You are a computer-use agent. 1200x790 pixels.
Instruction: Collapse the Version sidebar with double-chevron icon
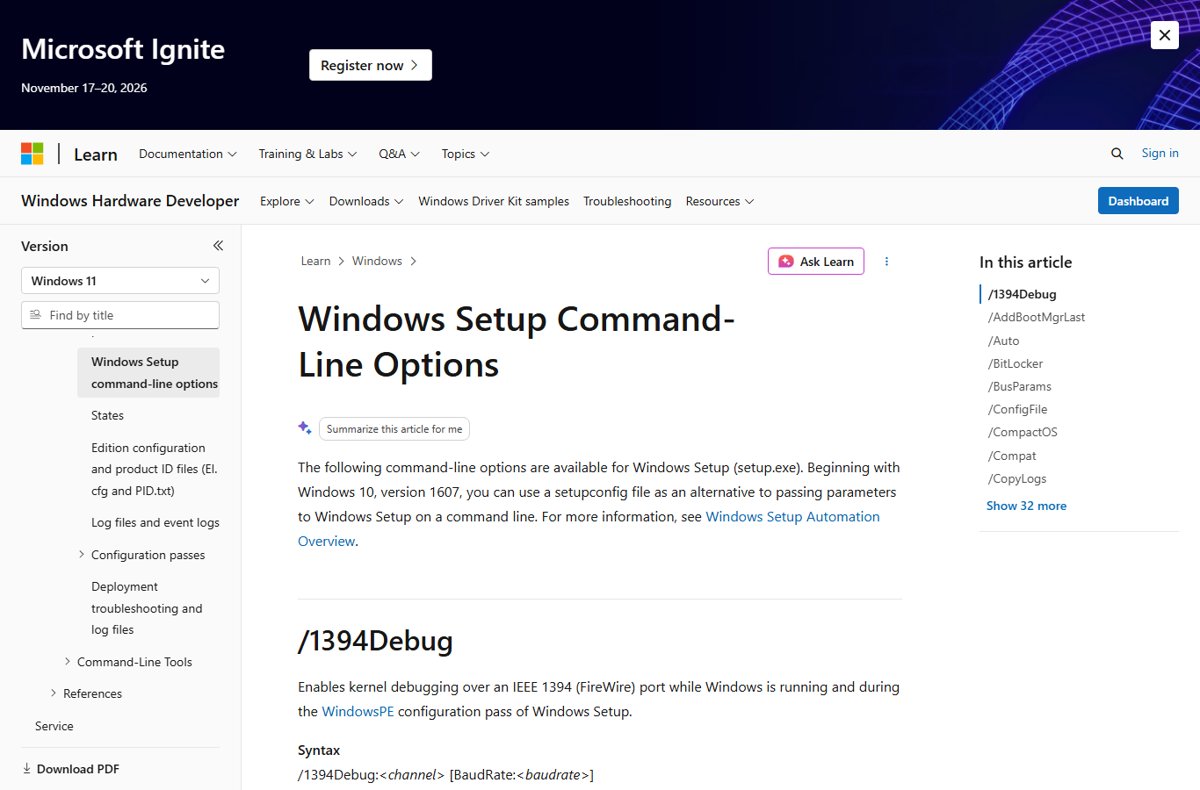(x=218, y=245)
